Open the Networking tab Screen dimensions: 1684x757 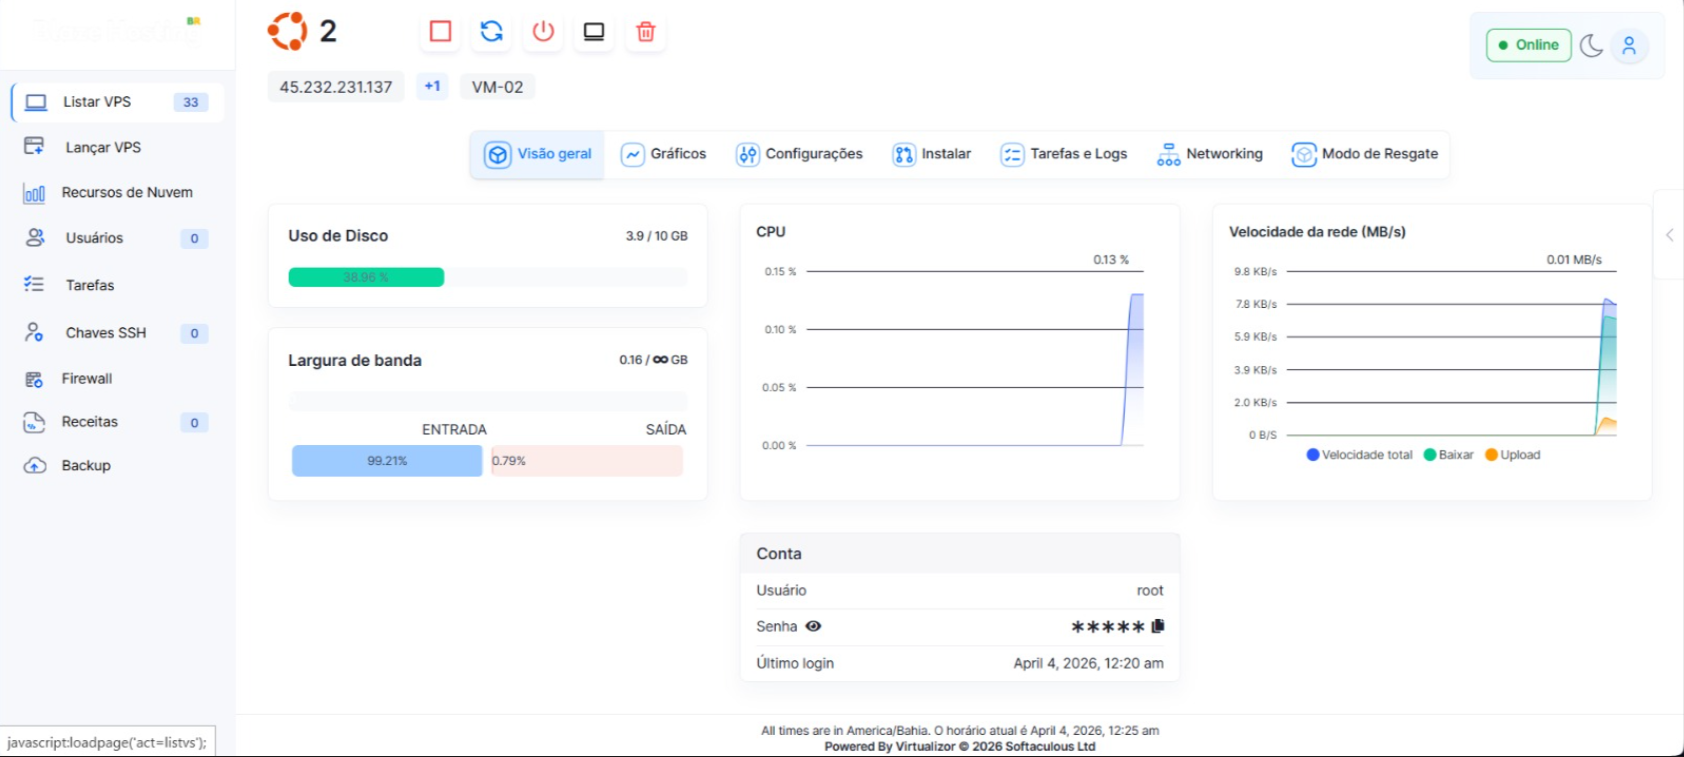click(1210, 154)
